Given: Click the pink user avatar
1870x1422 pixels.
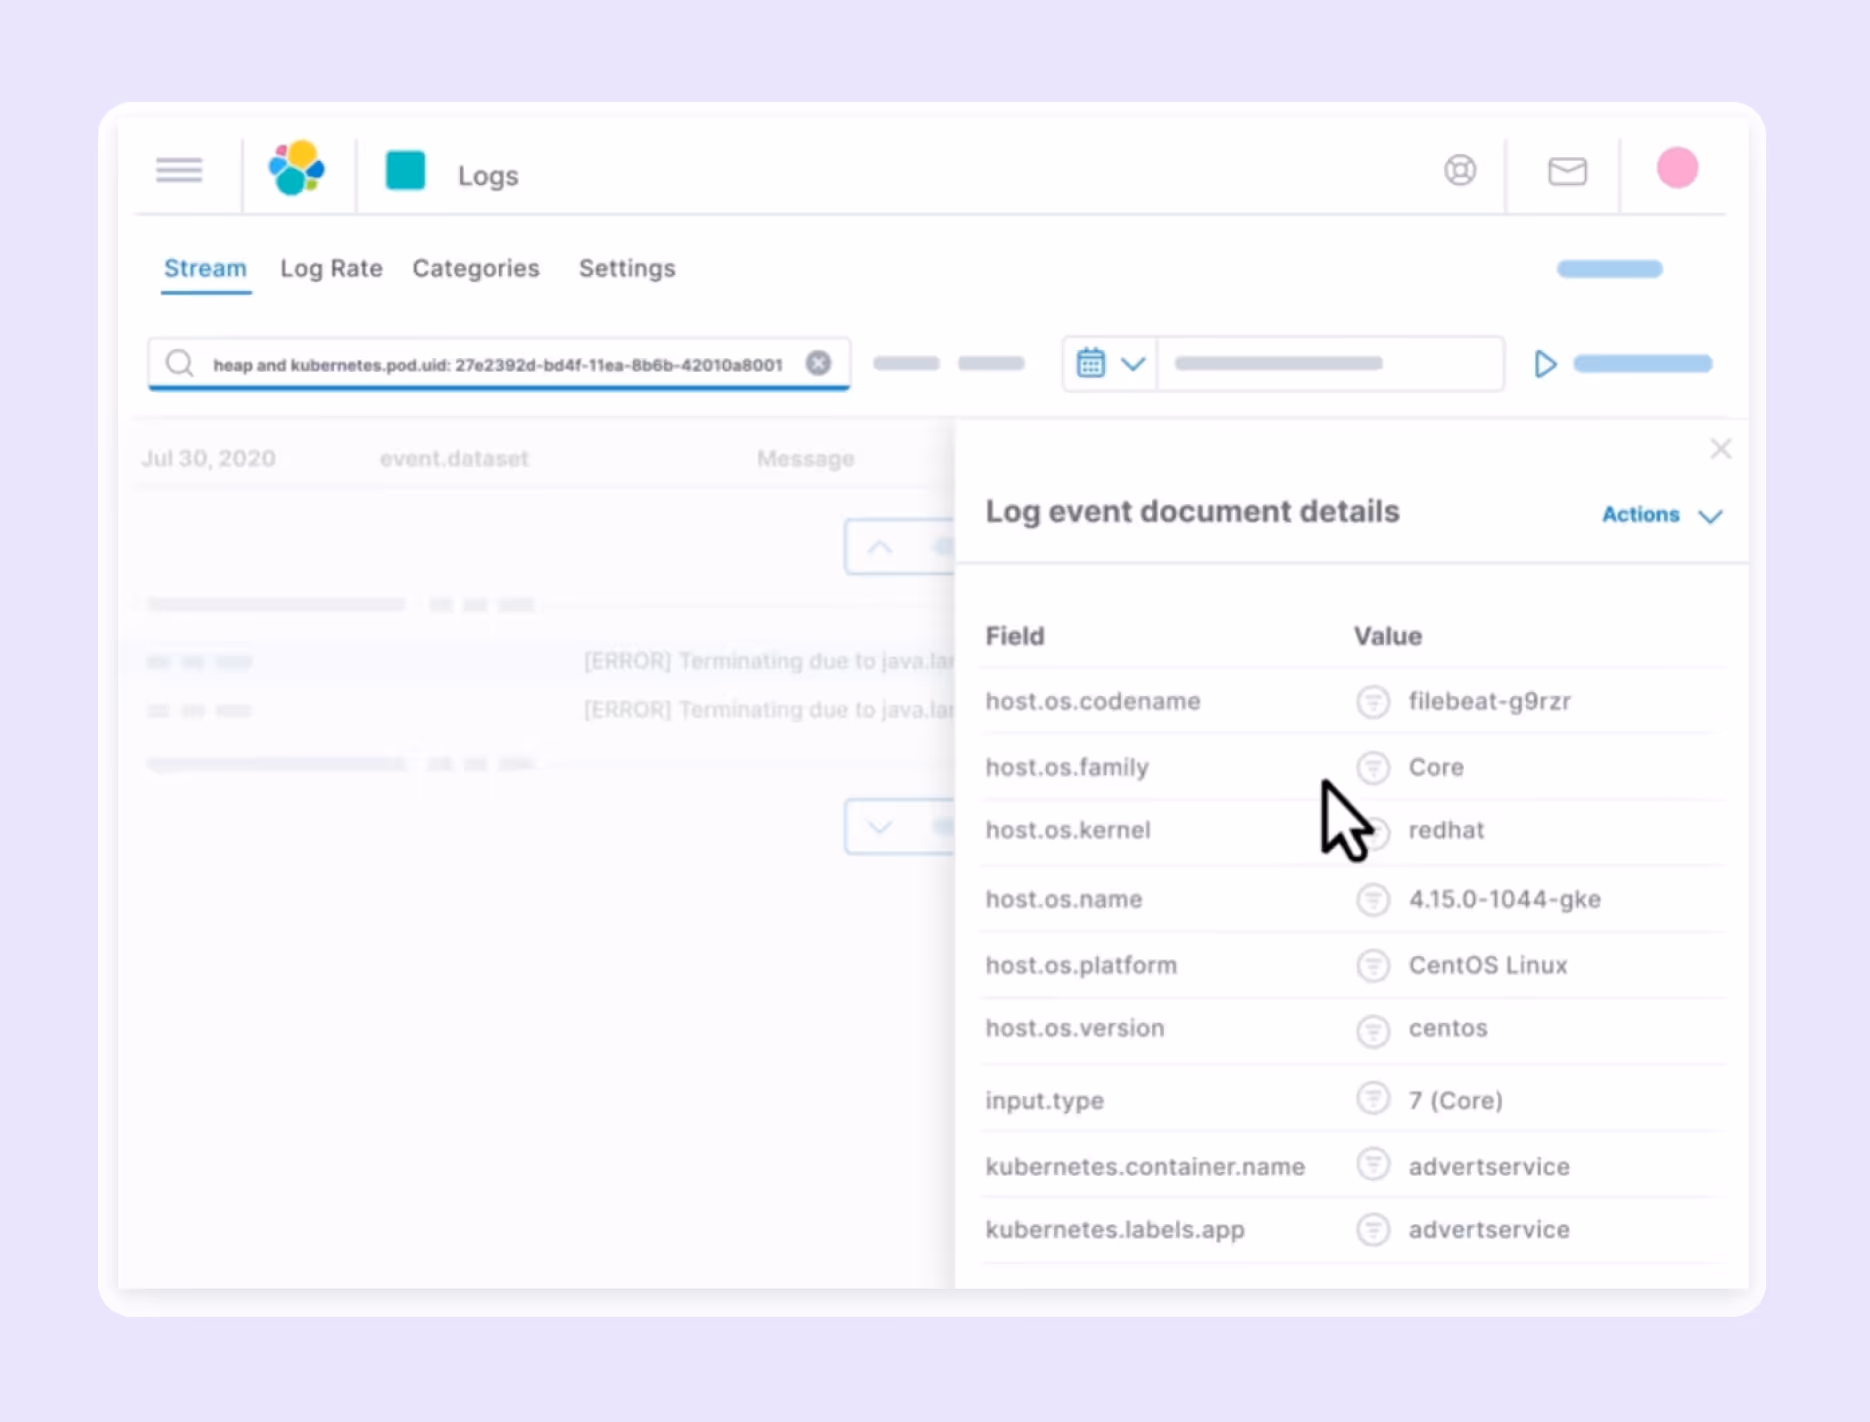Looking at the screenshot, I should pyautogui.click(x=1677, y=169).
